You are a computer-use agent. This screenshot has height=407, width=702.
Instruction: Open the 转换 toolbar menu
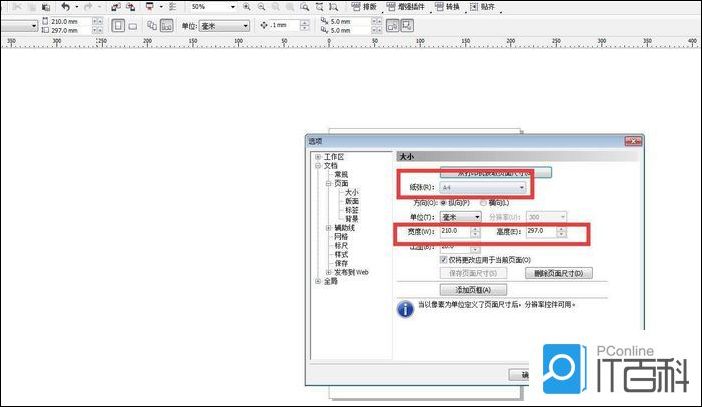pyautogui.click(x=447, y=7)
